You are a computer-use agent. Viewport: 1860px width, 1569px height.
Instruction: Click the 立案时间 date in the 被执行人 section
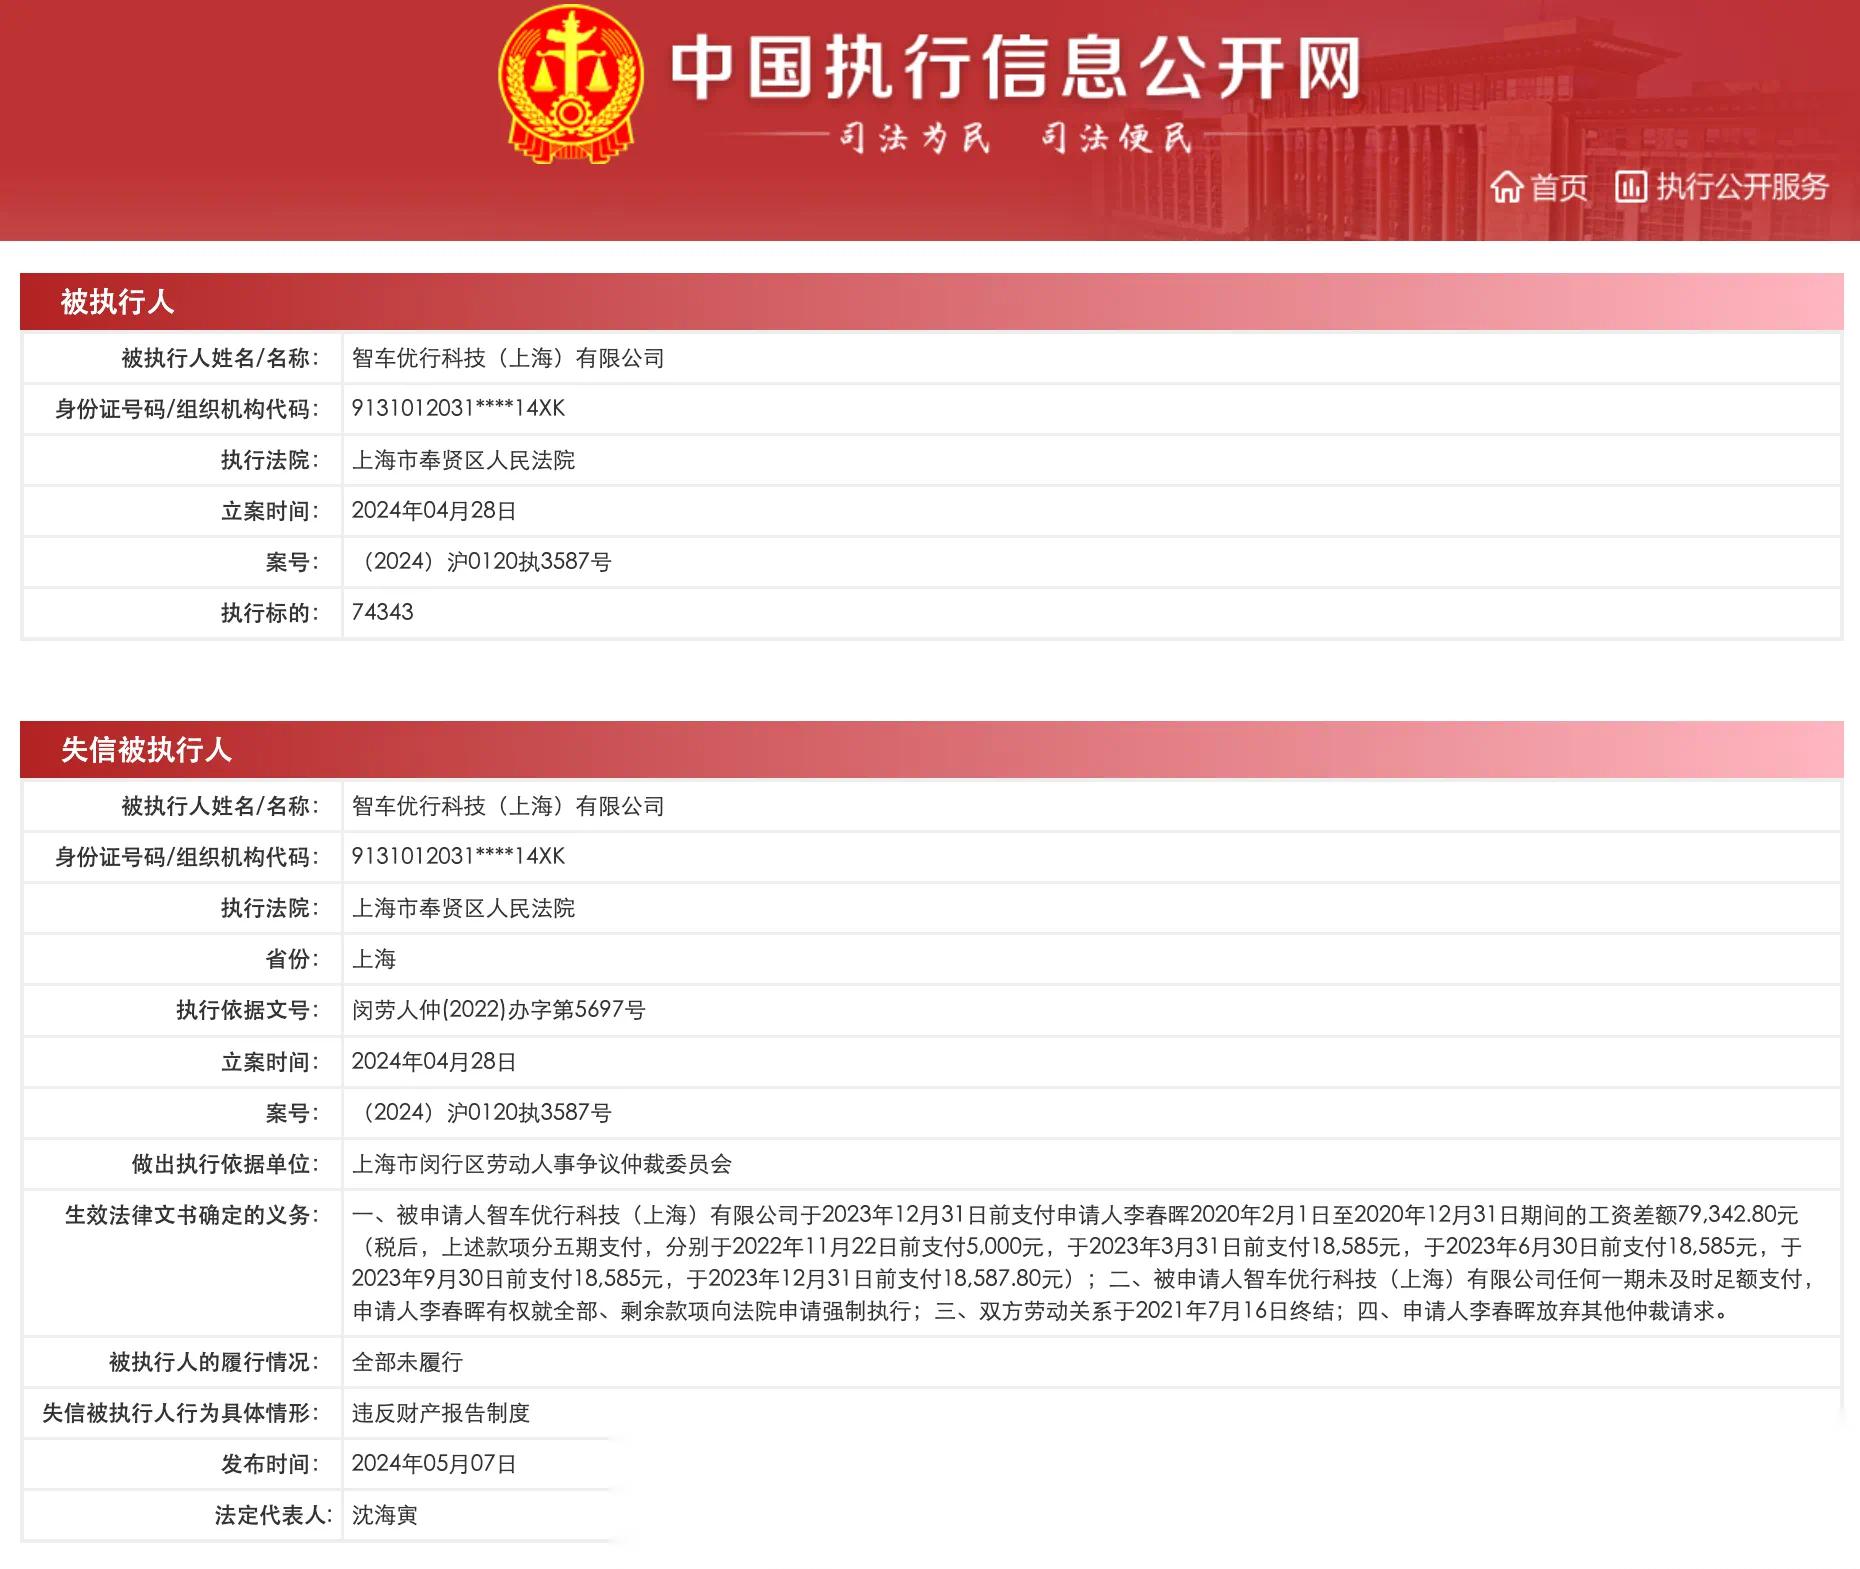434,510
